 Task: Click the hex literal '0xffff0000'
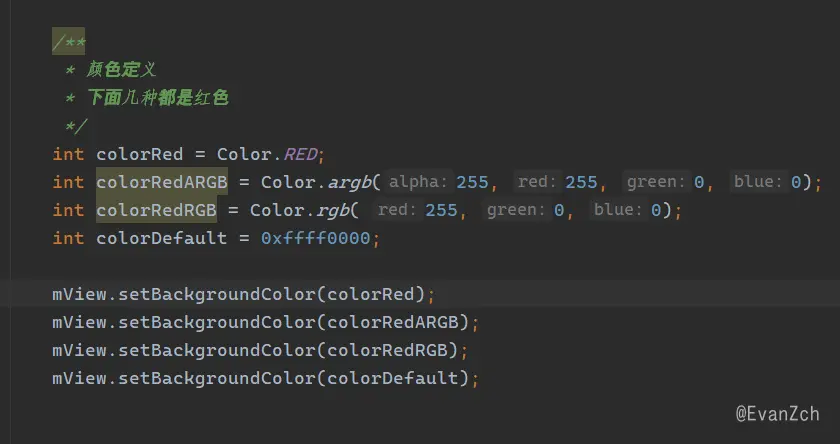coord(316,238)
